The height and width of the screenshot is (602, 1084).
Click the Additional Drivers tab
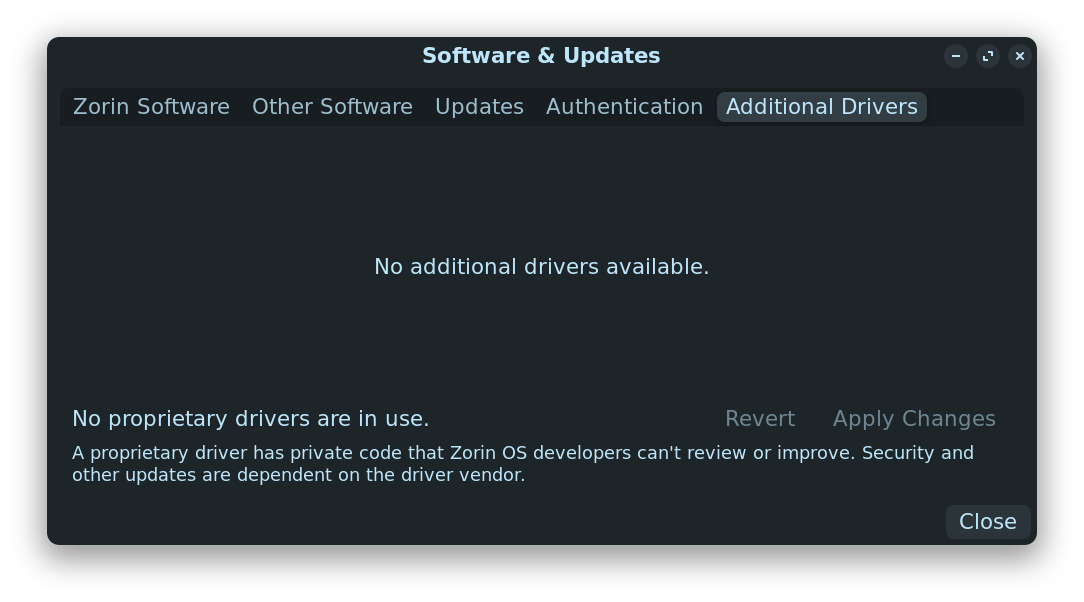[821, 107]
